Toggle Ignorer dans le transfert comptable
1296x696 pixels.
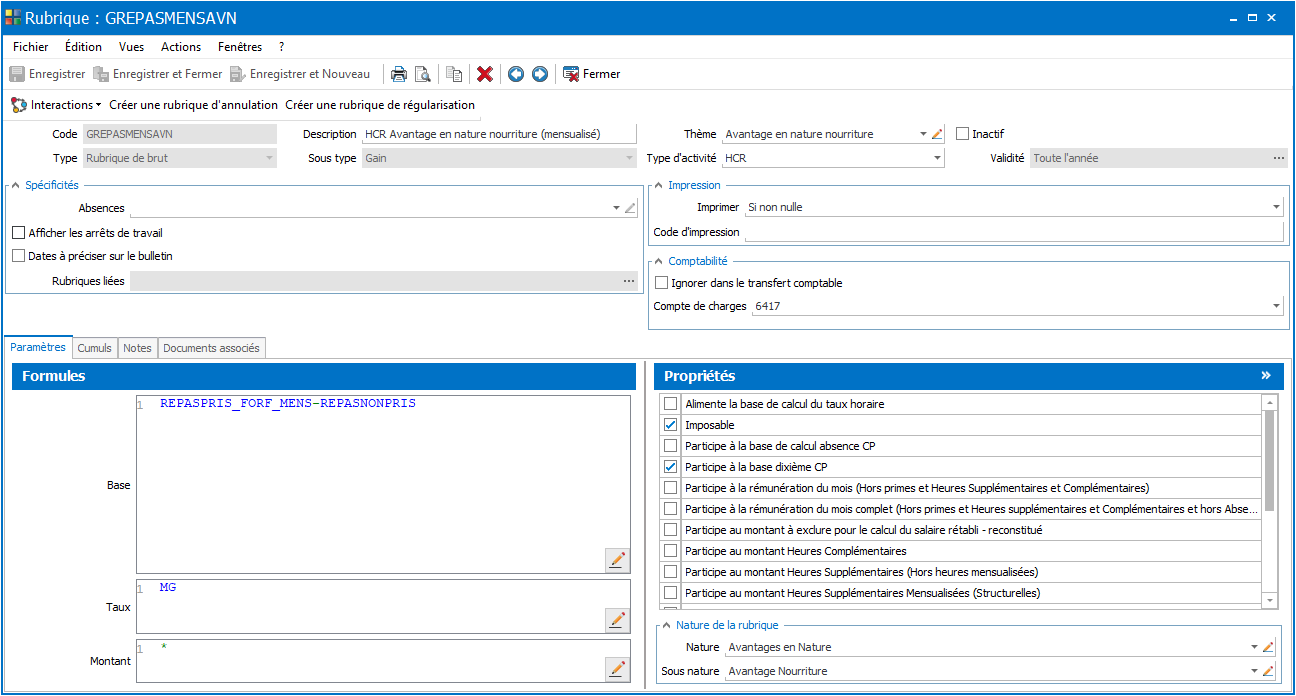[x=661, y=283]
